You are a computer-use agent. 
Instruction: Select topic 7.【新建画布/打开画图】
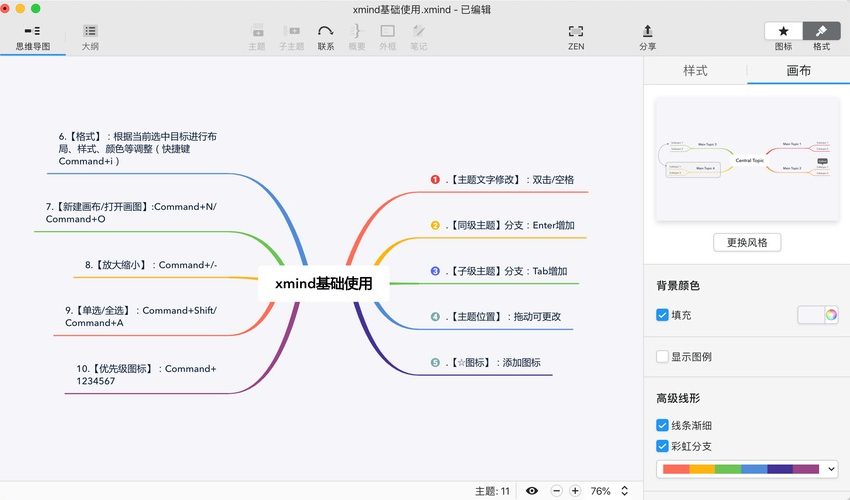tap(131, 213)
